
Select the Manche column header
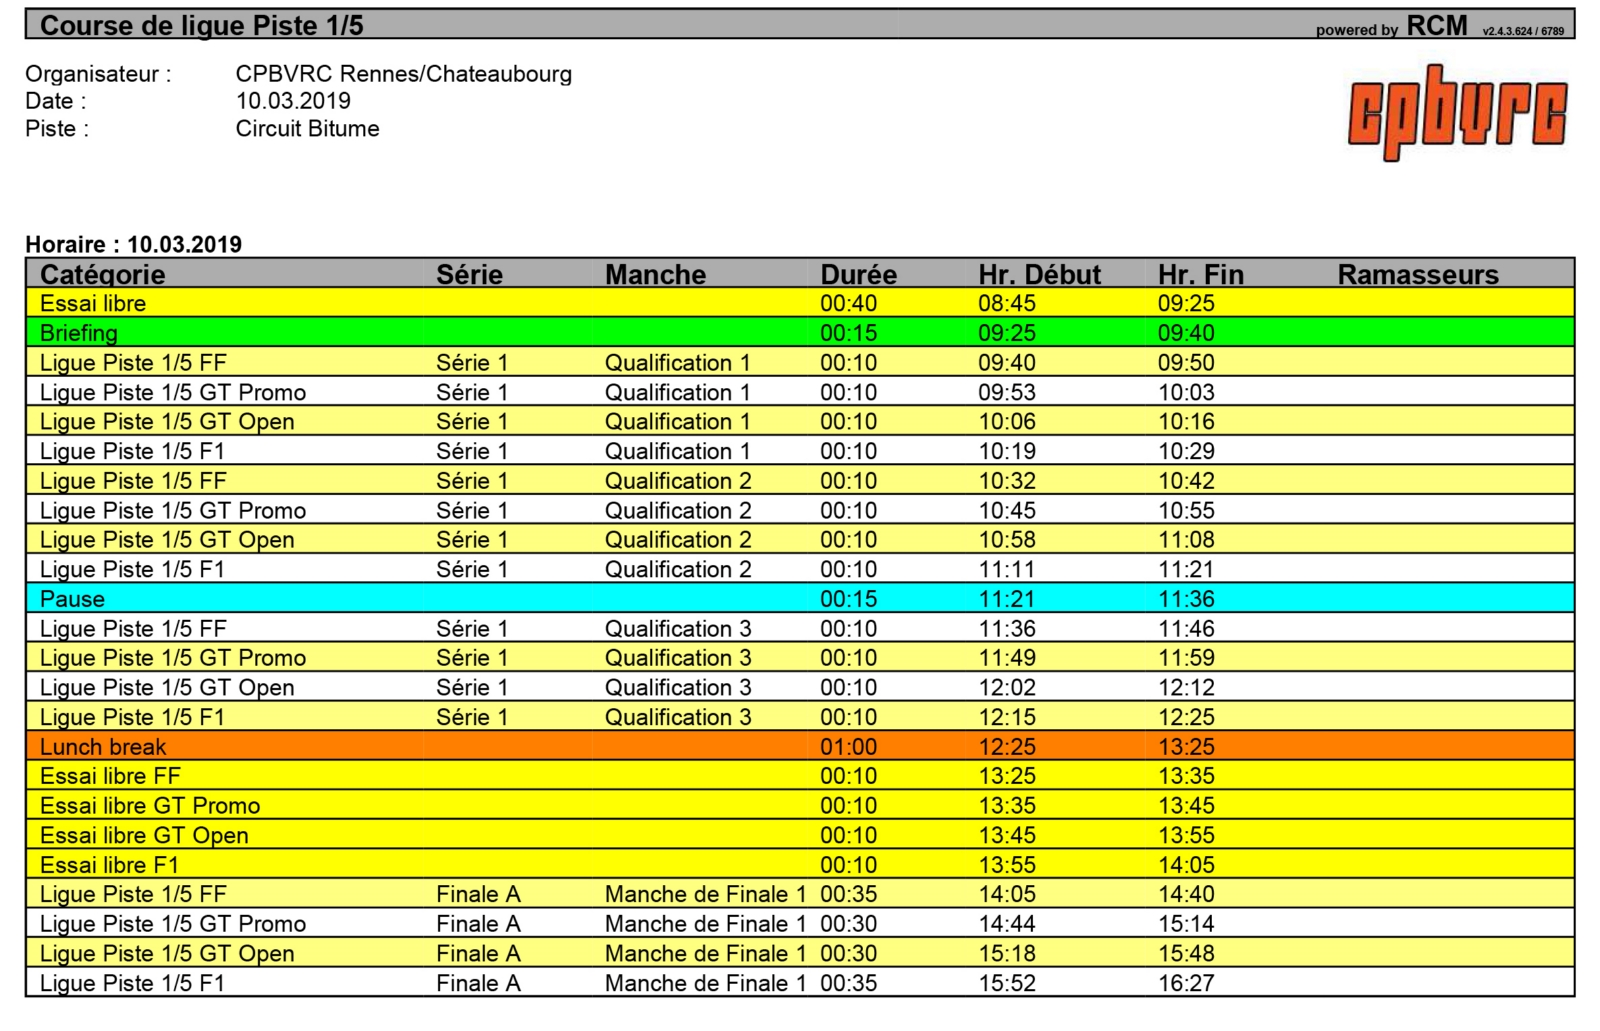point(655,274)
